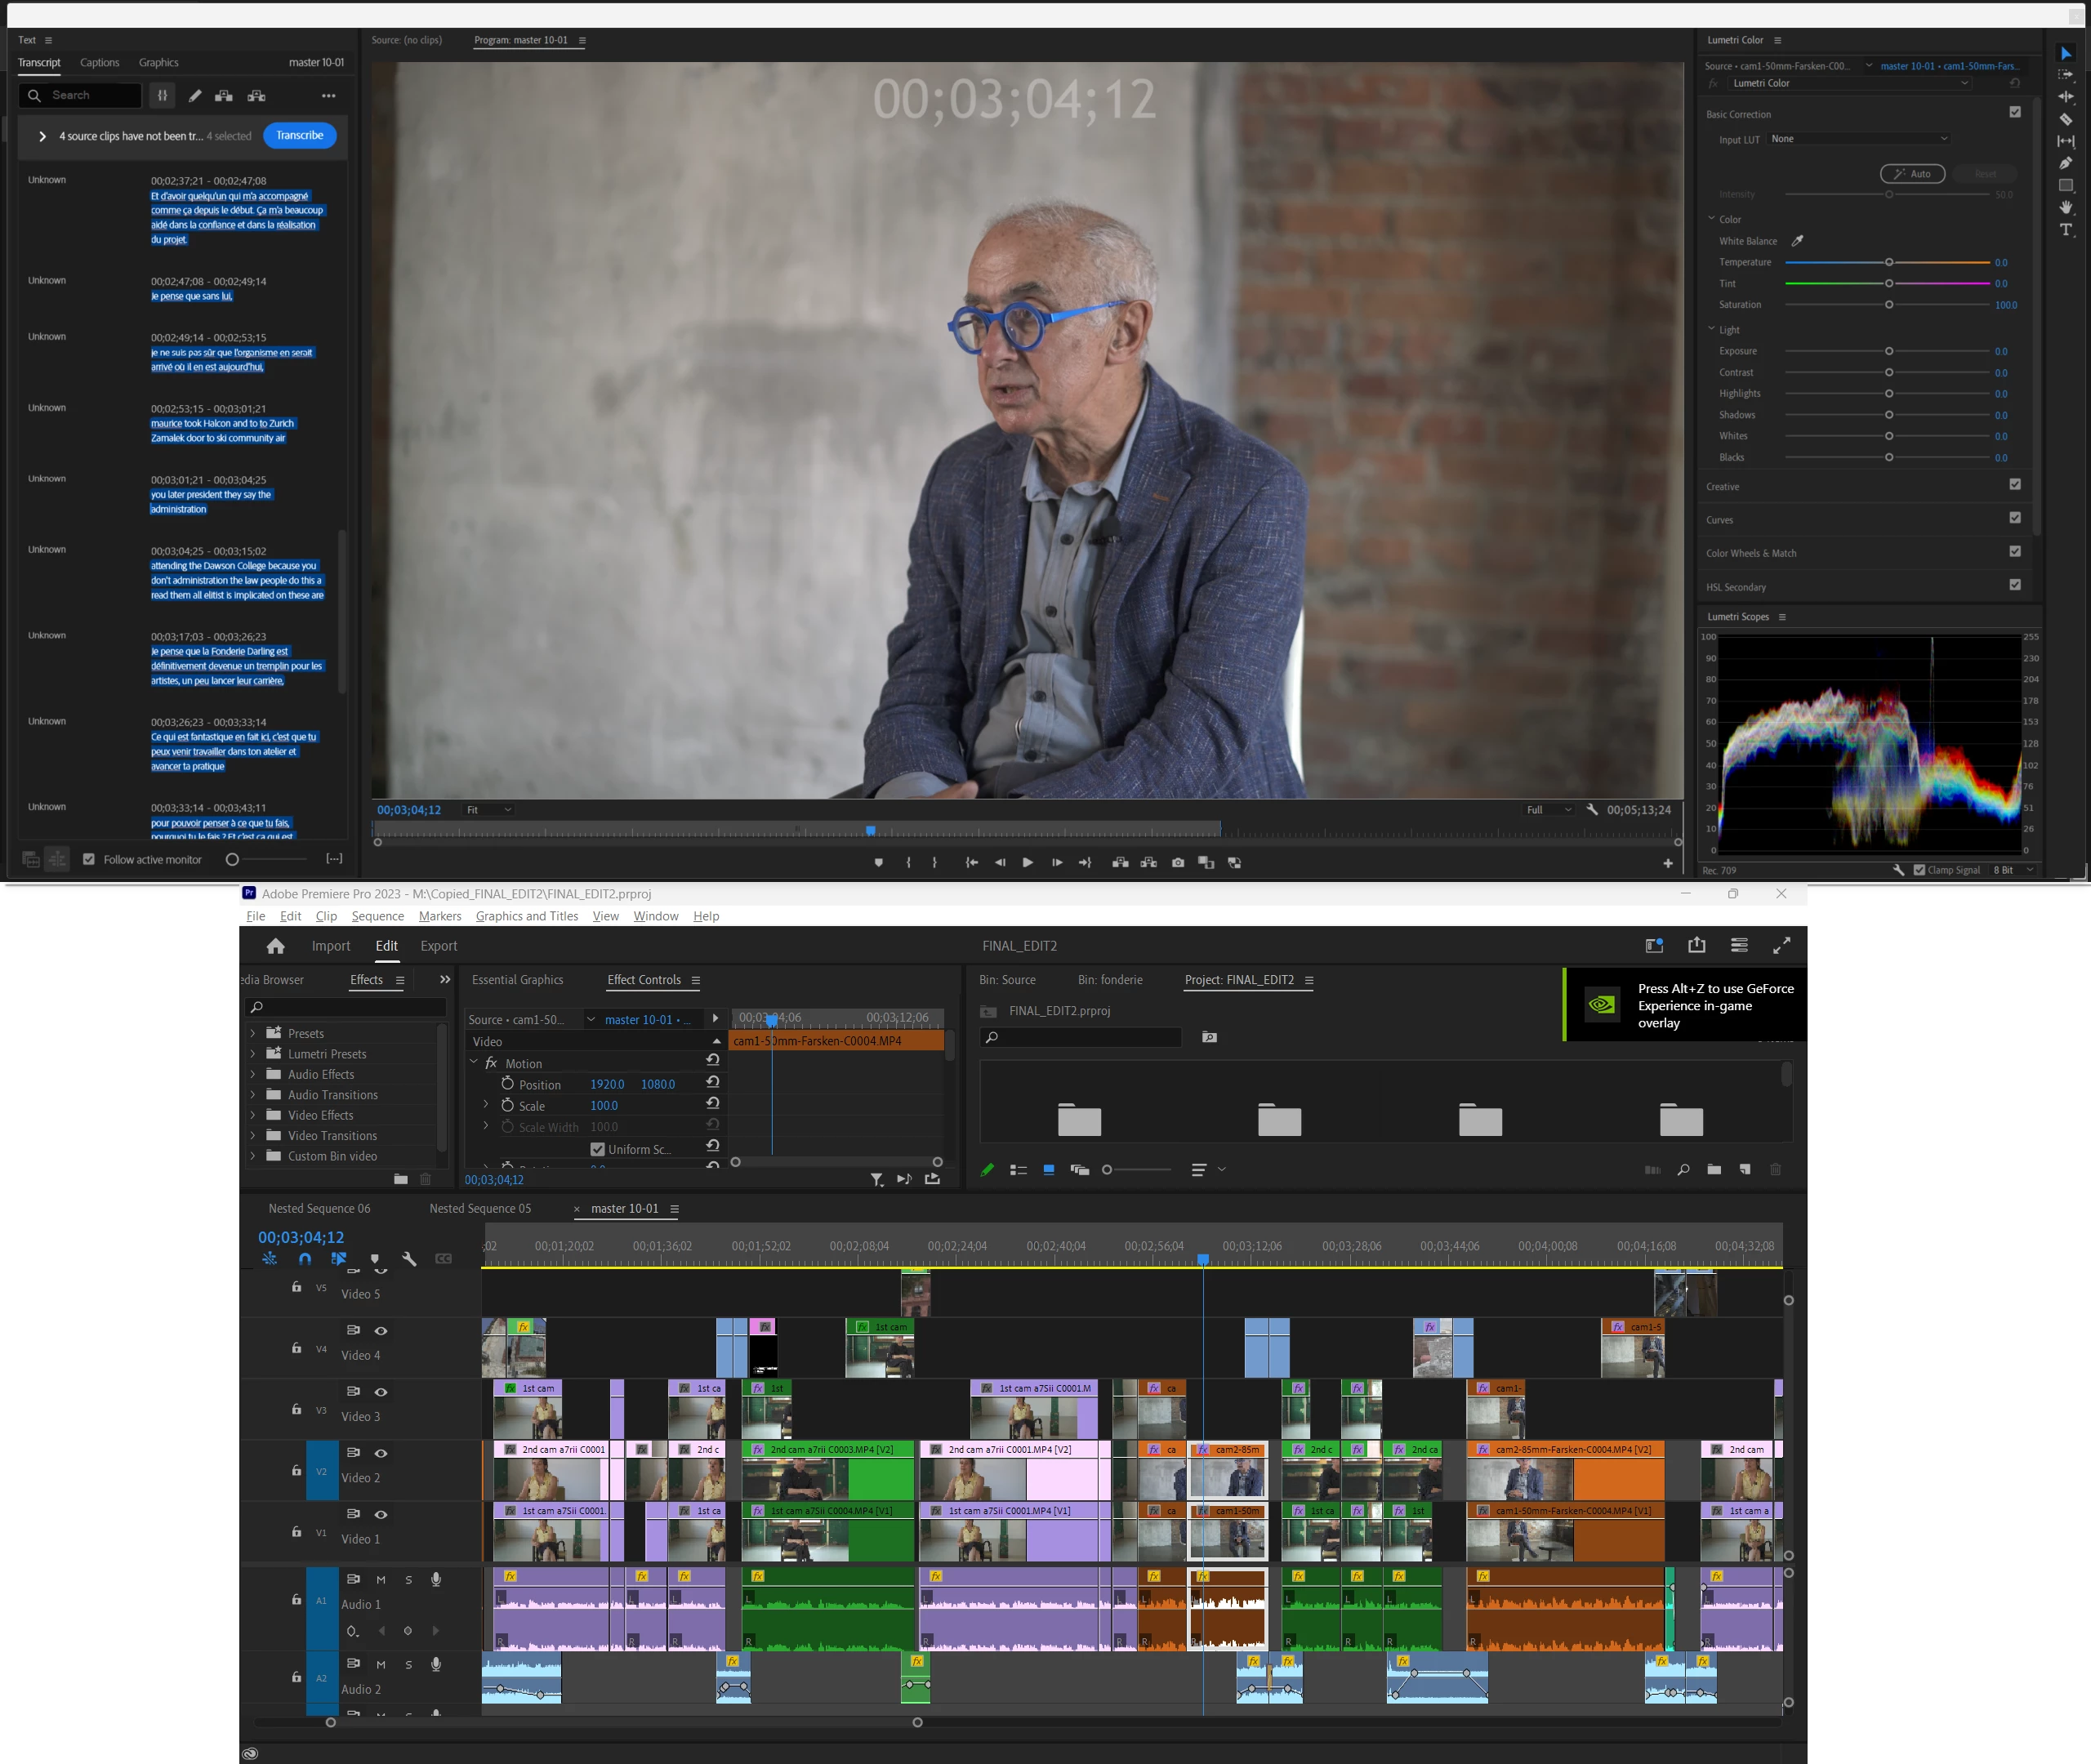Image resolution: width=2091 pixels, height=1764 pixels.
Task: Toggle timeline Snap magnet icon
Action: point(305,1259)
